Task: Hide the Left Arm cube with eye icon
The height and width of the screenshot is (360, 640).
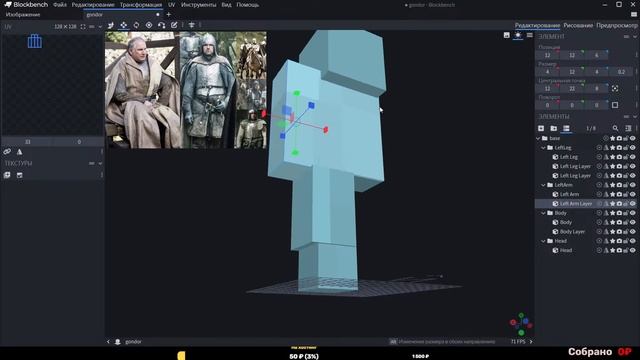Action: click(633, 194)
